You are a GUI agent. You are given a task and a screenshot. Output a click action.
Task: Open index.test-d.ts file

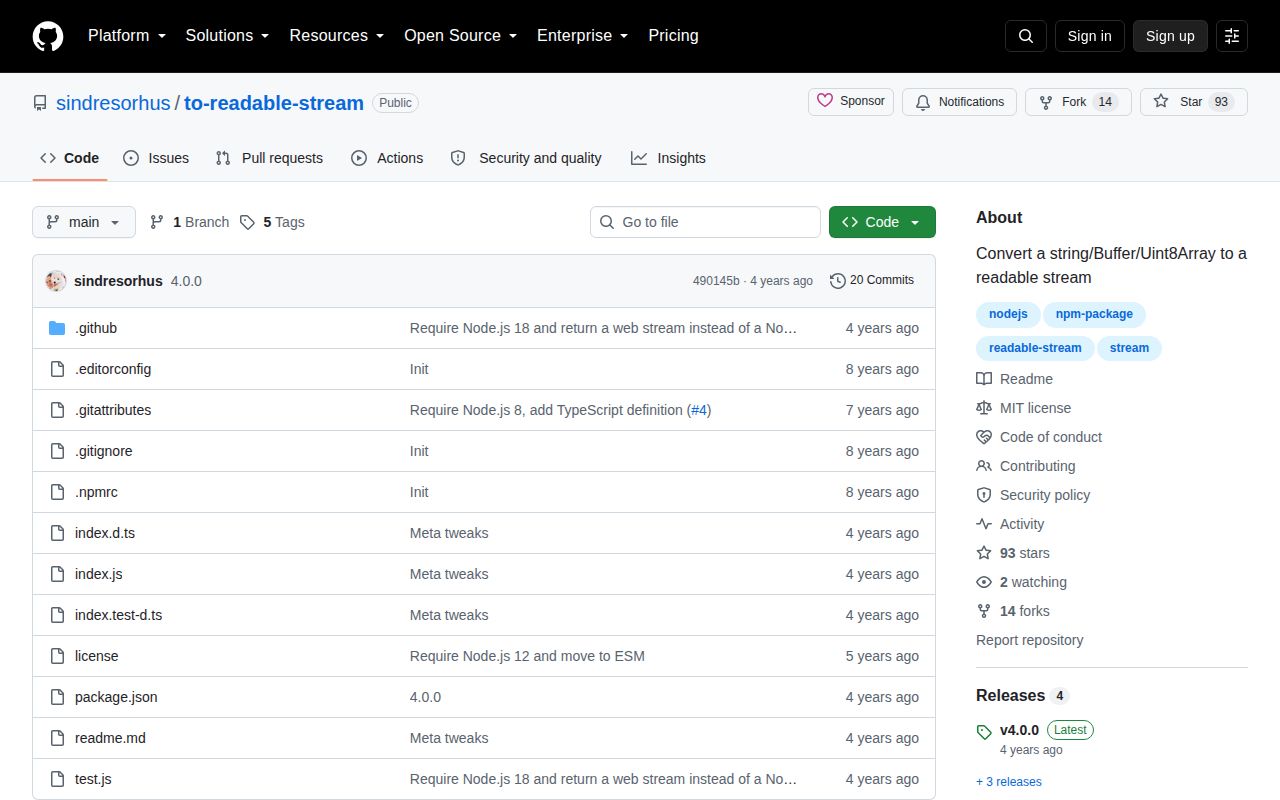tap(118, 615)
